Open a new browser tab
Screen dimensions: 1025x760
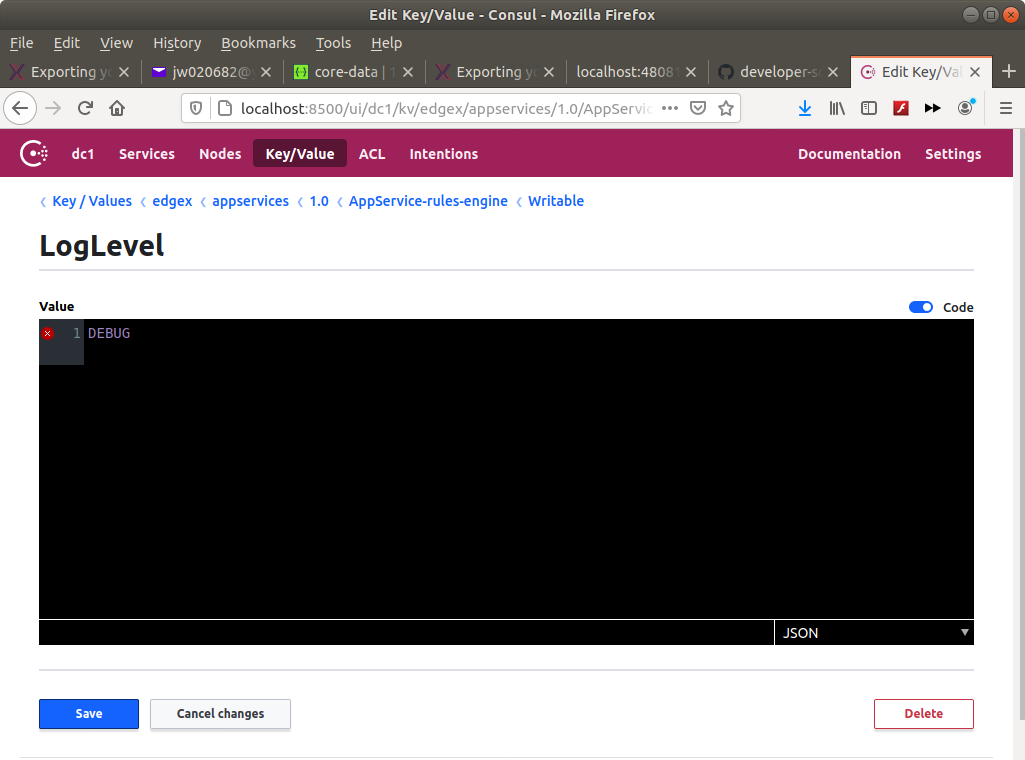(x=1009, y=71)
